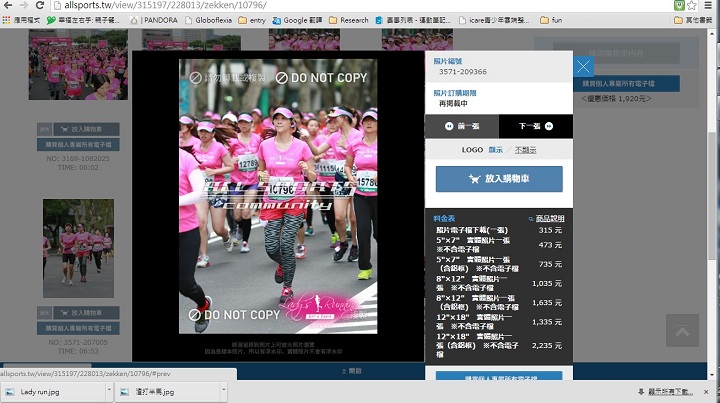Open the green heart bookmark

[83, 20]
